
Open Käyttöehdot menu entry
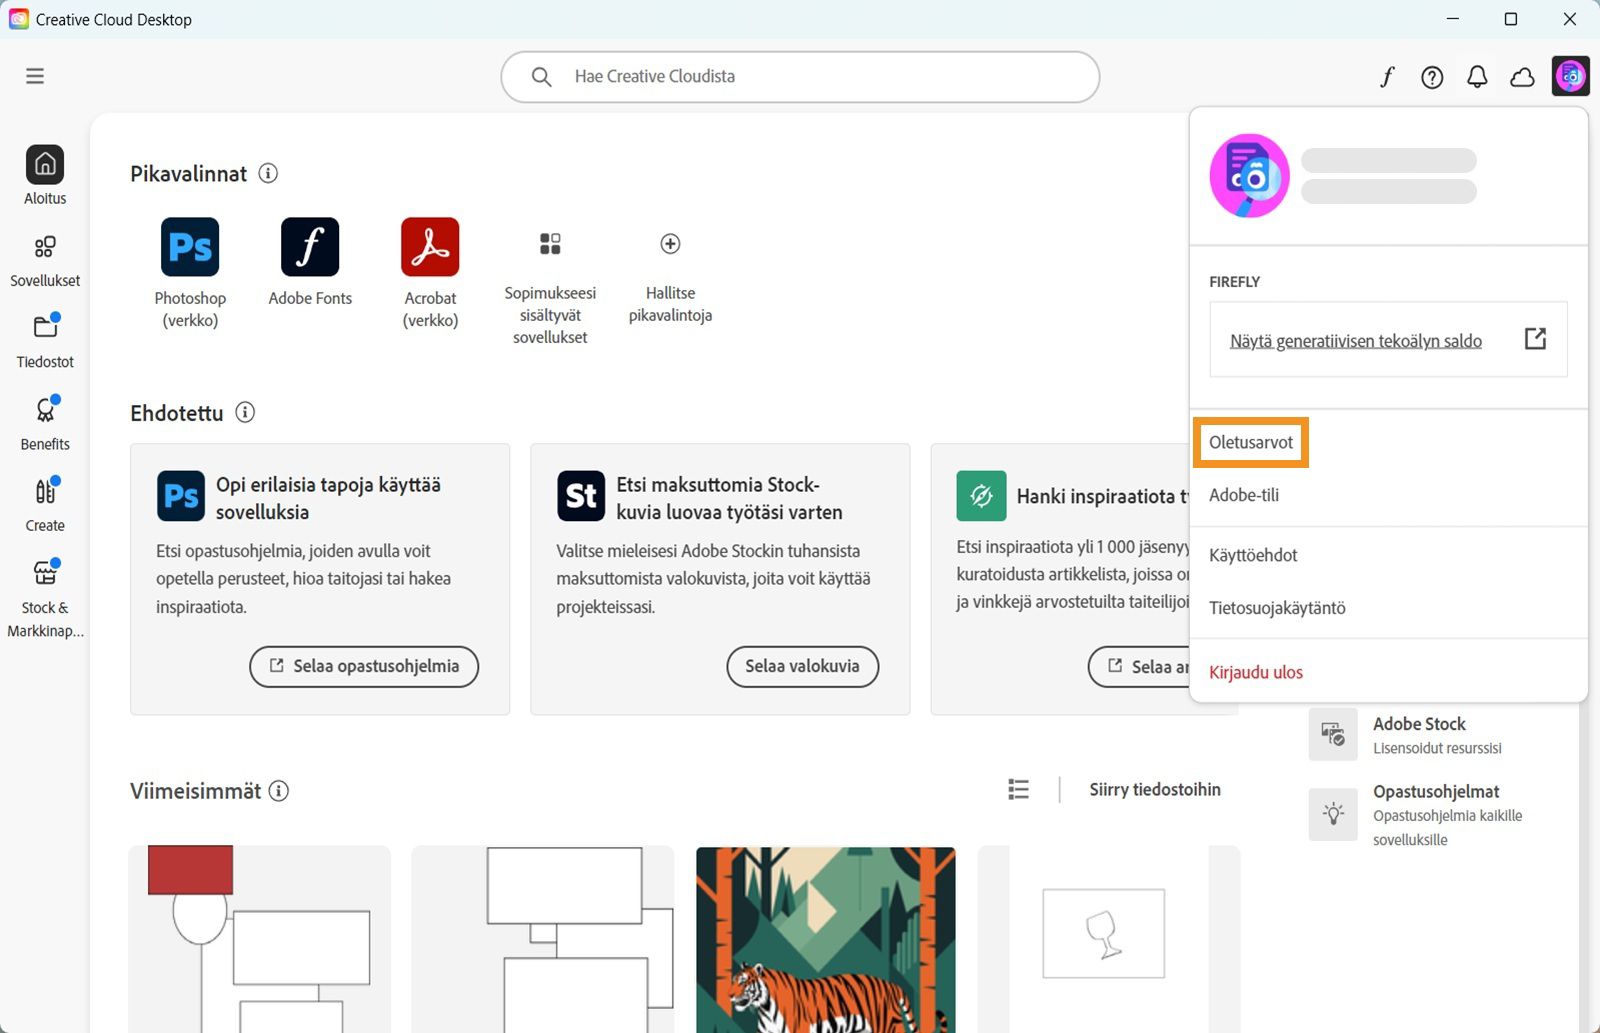(1253, 555)
